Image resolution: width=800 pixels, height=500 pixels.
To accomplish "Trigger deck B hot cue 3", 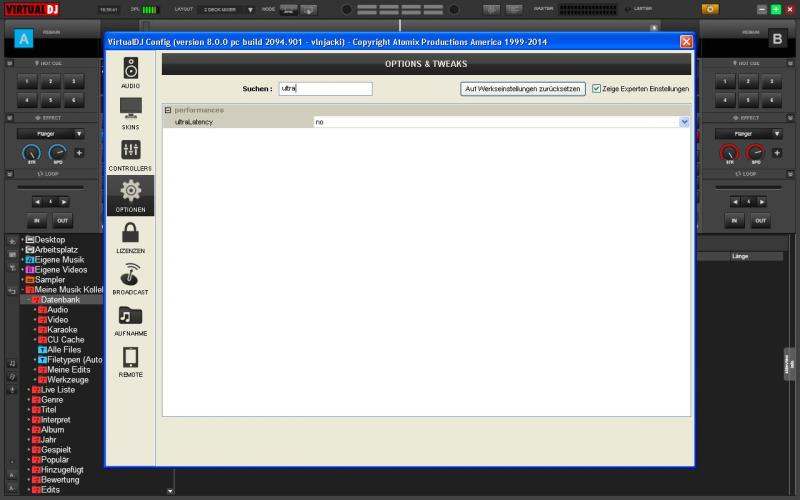I will tap(771, 81).
